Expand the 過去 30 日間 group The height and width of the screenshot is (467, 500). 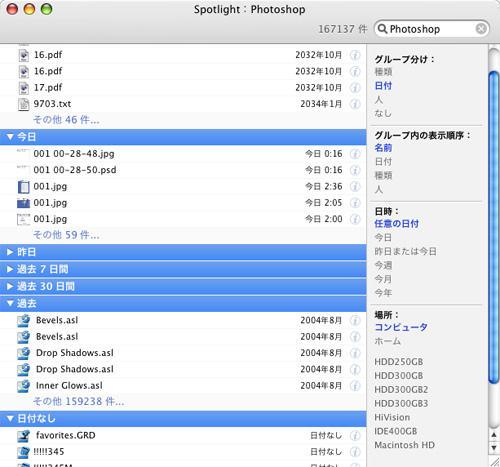click(x=10, y=286)
